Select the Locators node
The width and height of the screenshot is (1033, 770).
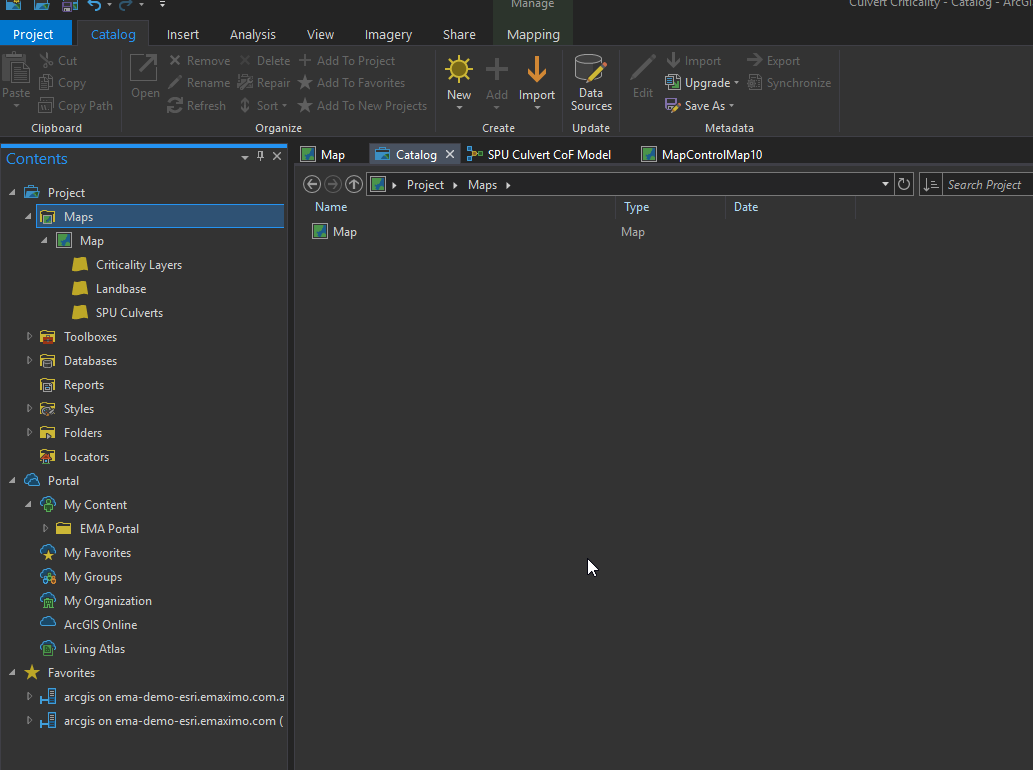click(86, 457)
